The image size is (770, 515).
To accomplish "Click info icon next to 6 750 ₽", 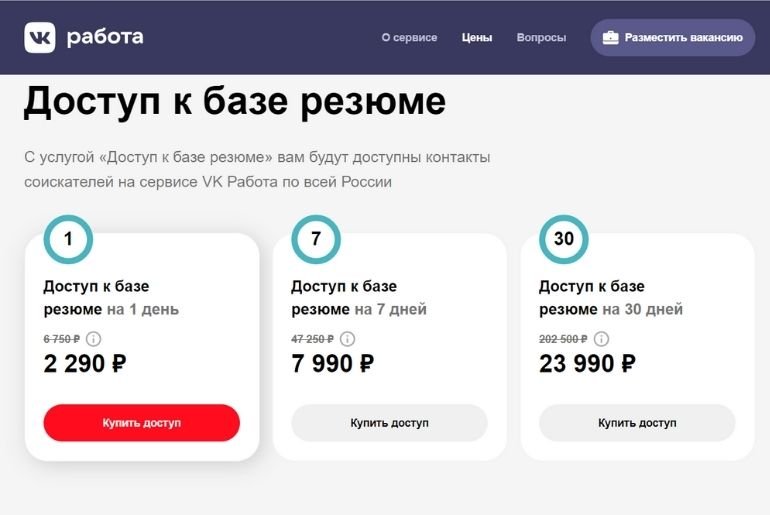I will click(x=94, y=339).
